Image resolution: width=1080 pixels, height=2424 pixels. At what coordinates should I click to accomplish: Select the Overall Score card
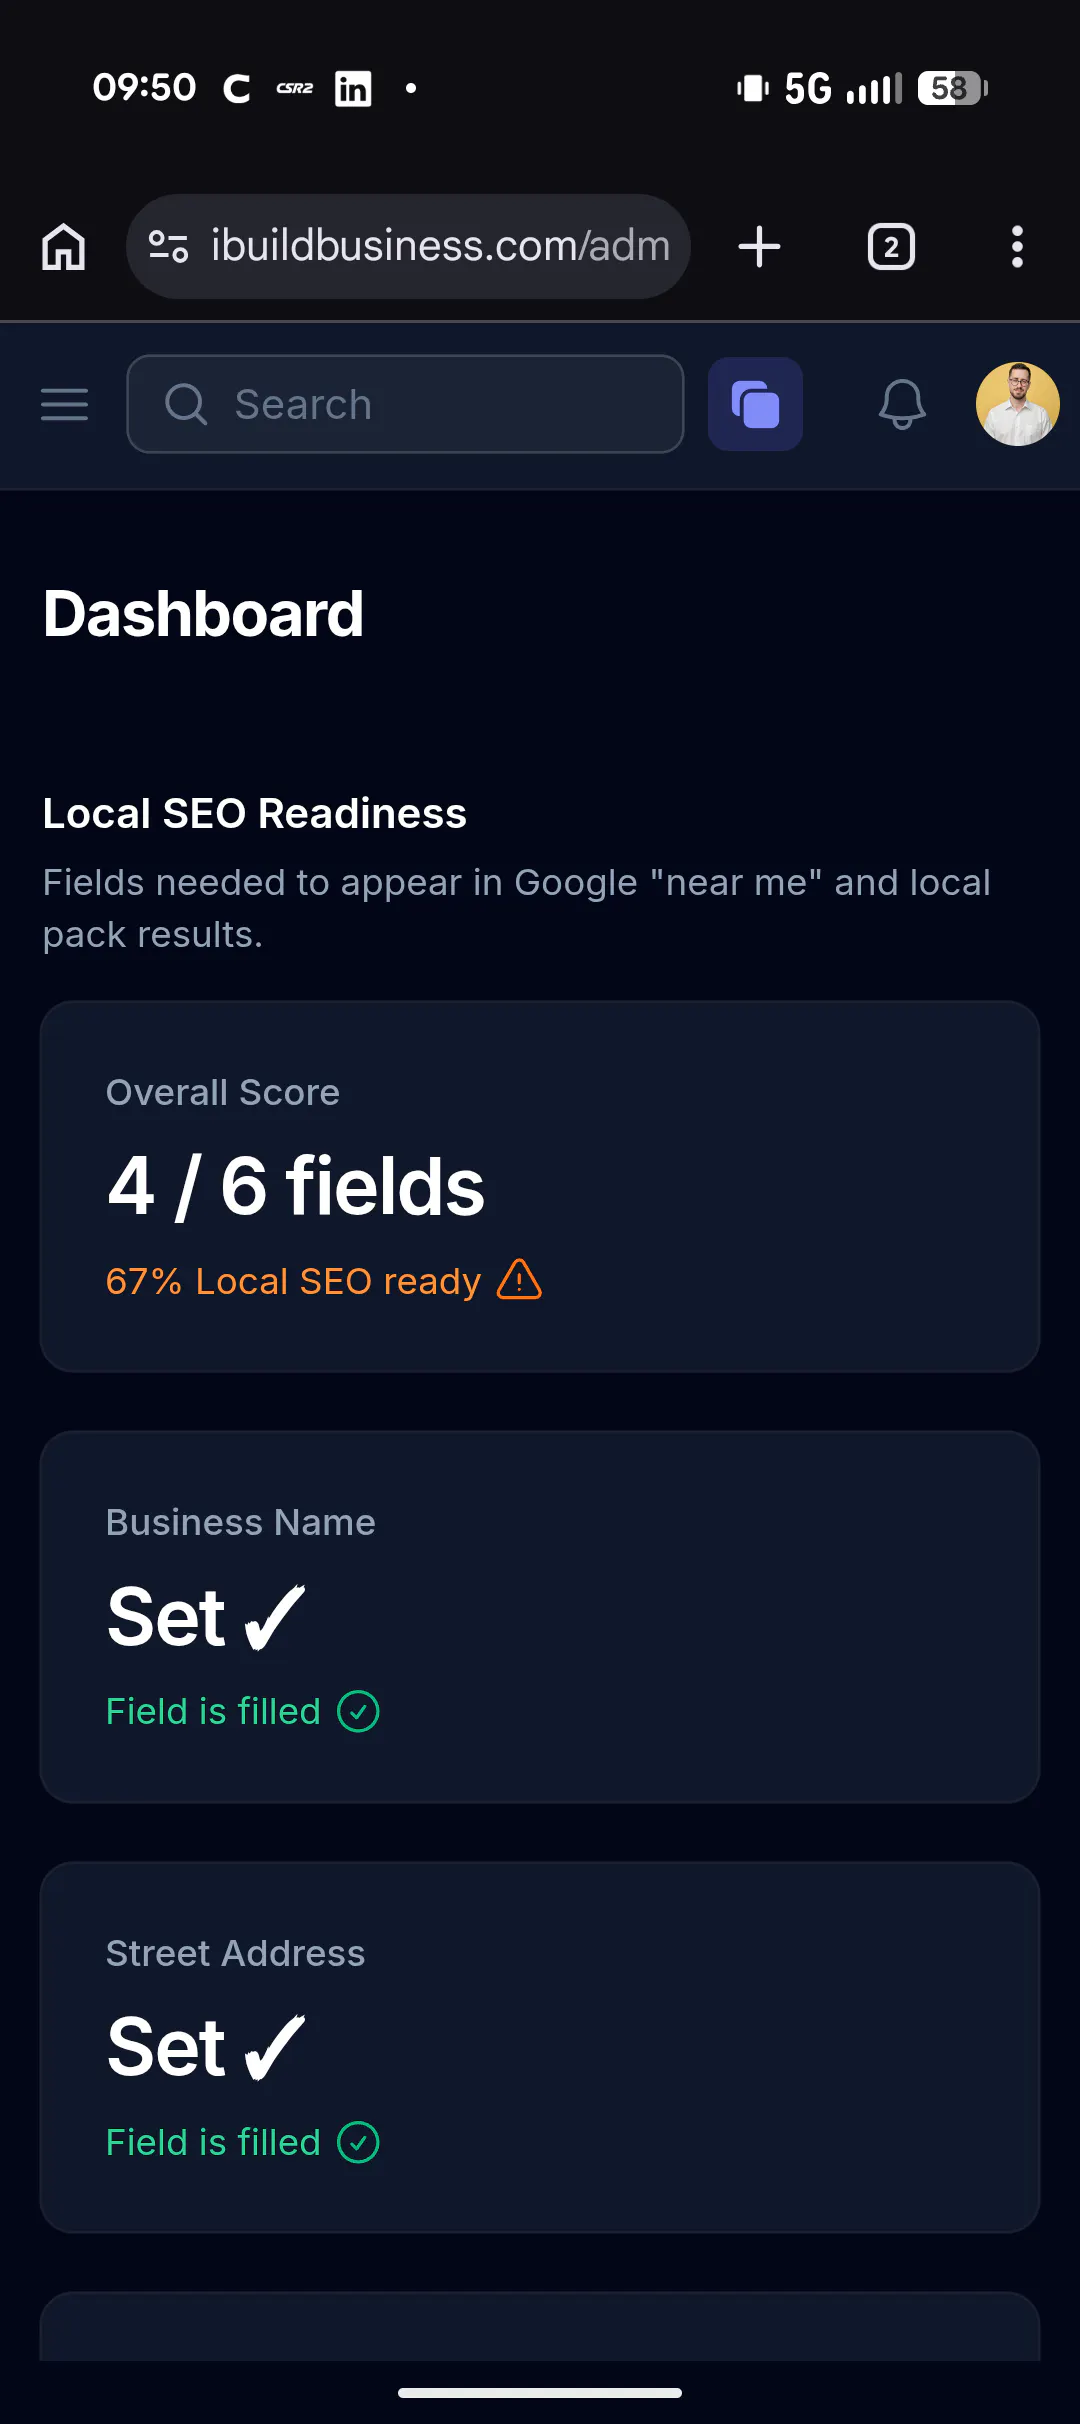(540, 1187)
